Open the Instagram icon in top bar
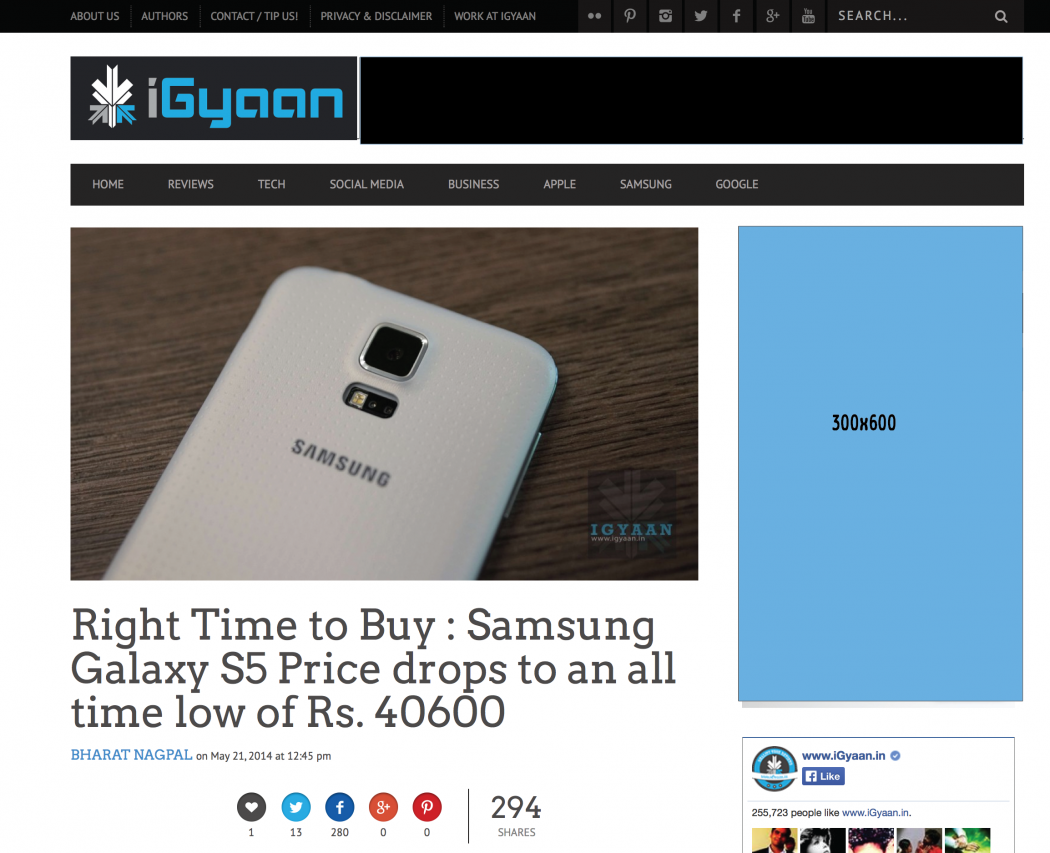The width and height of the screenshot is (1050, 853). tap(665, 16)
